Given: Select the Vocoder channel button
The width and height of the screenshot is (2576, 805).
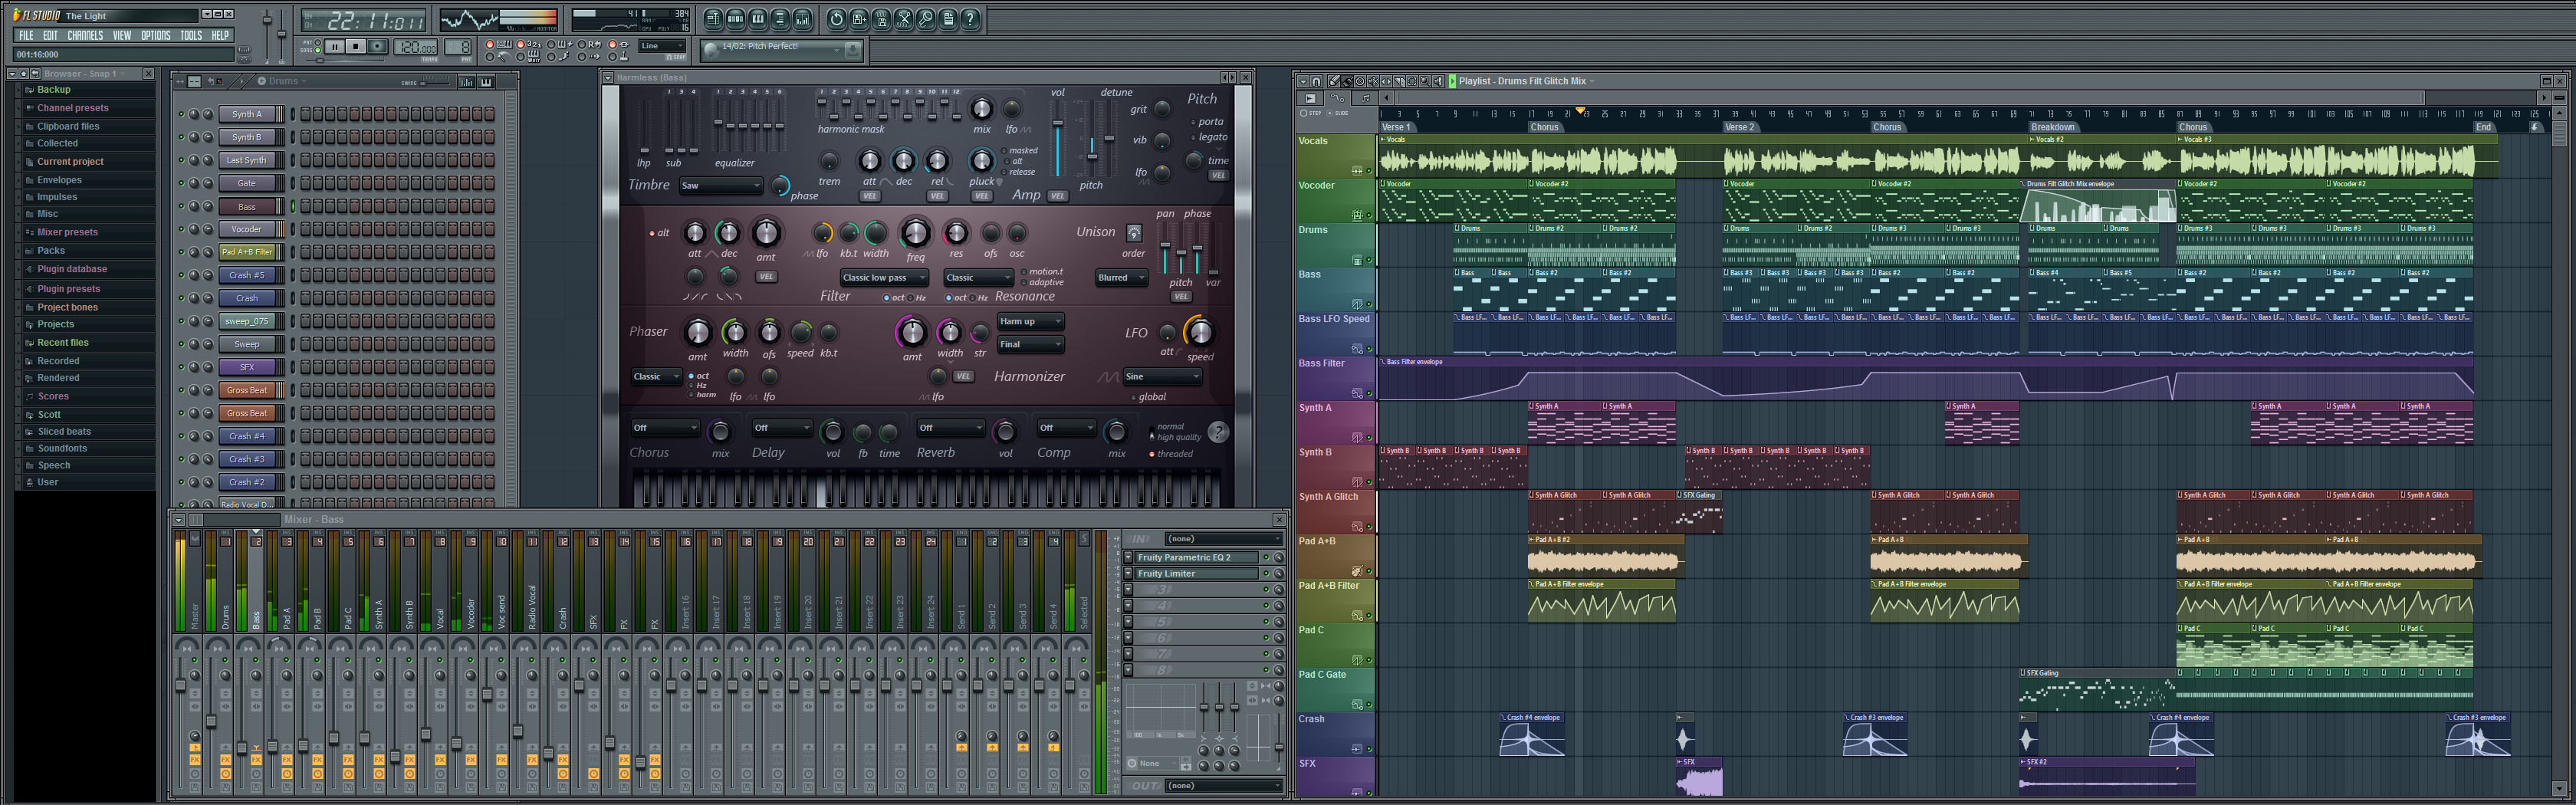Looking at the screenshot, I should (x=246, y=229).
